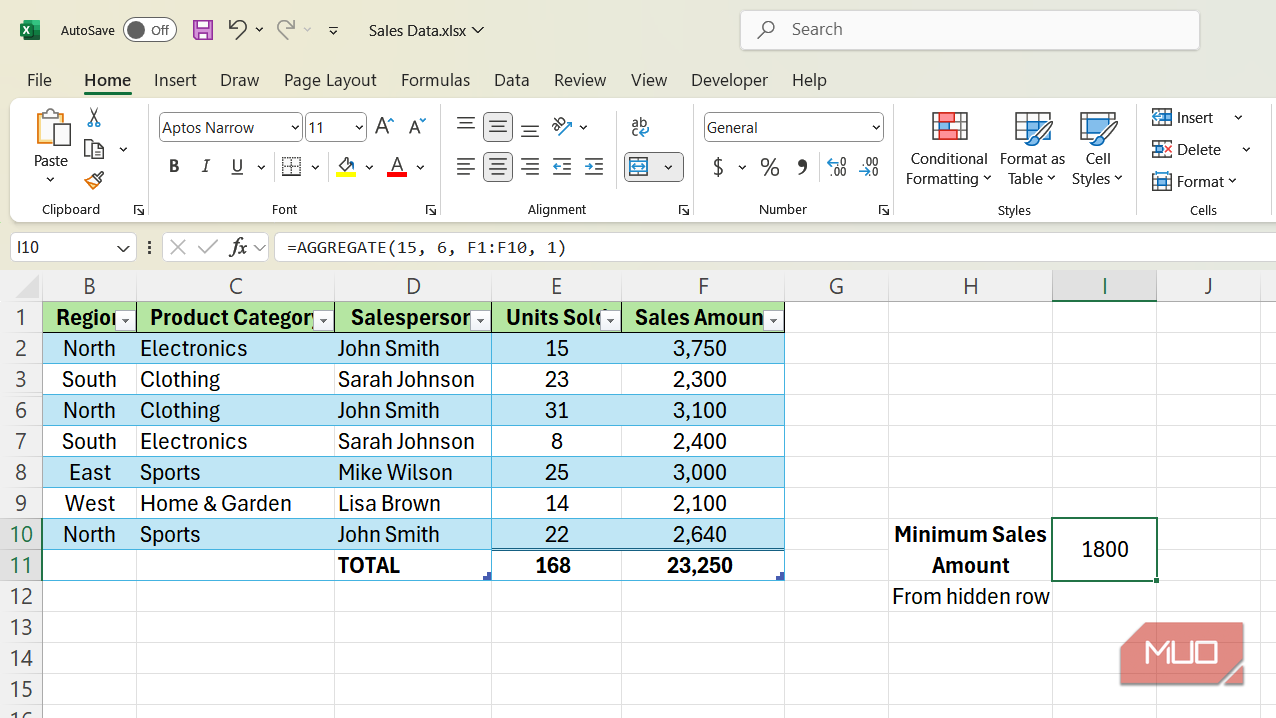1276x718 pixels.
Task: Click the Font Color red A
Action: [397, 167]
